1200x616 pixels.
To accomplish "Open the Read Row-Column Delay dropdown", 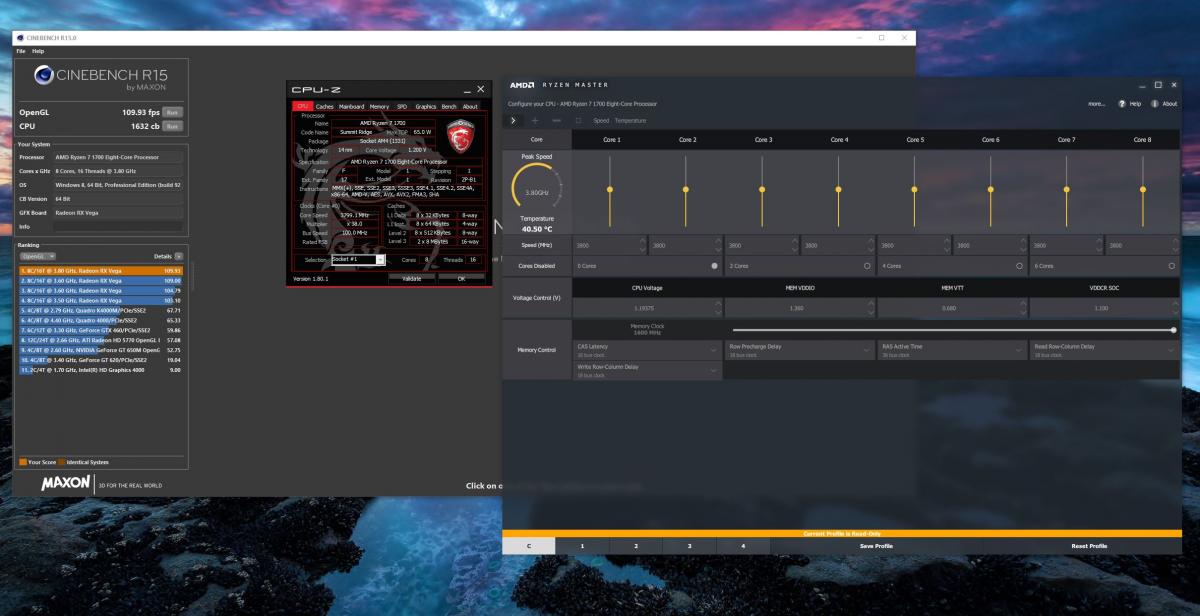I will click(1104, 349).
